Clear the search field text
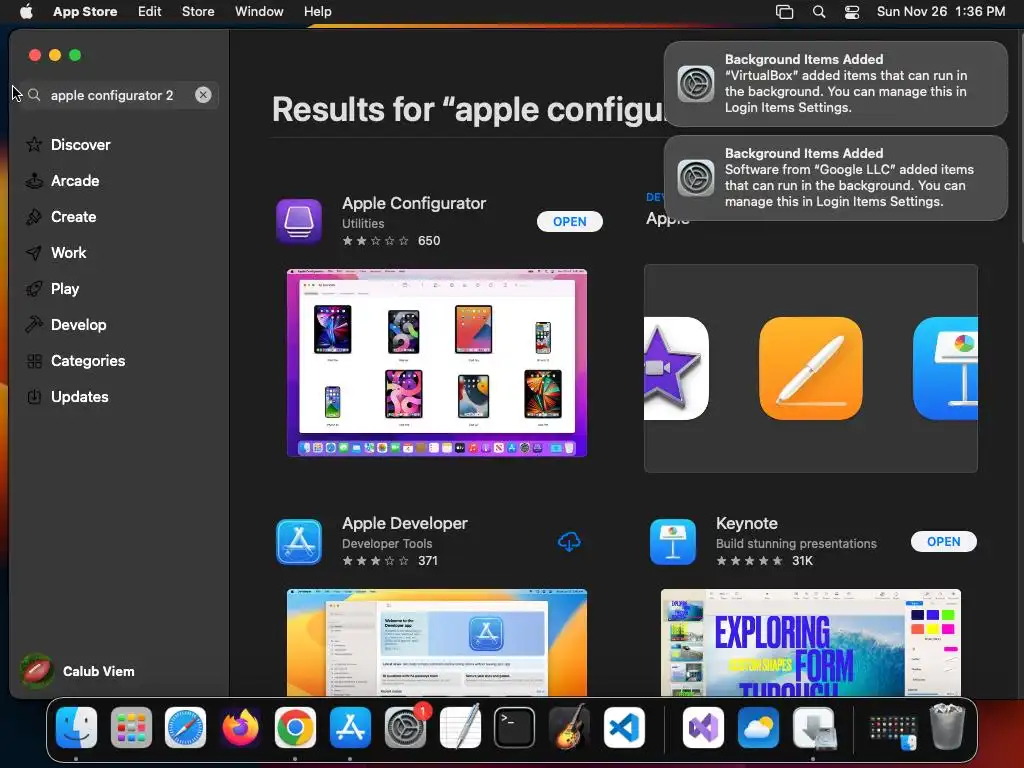Viewport: 1024px width, 768px height. point(203,95)
